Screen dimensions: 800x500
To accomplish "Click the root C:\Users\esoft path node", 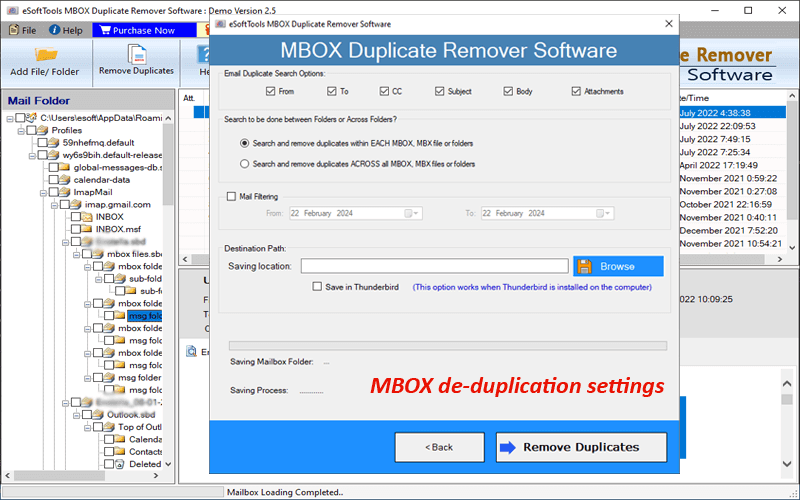I will (101, 118).
